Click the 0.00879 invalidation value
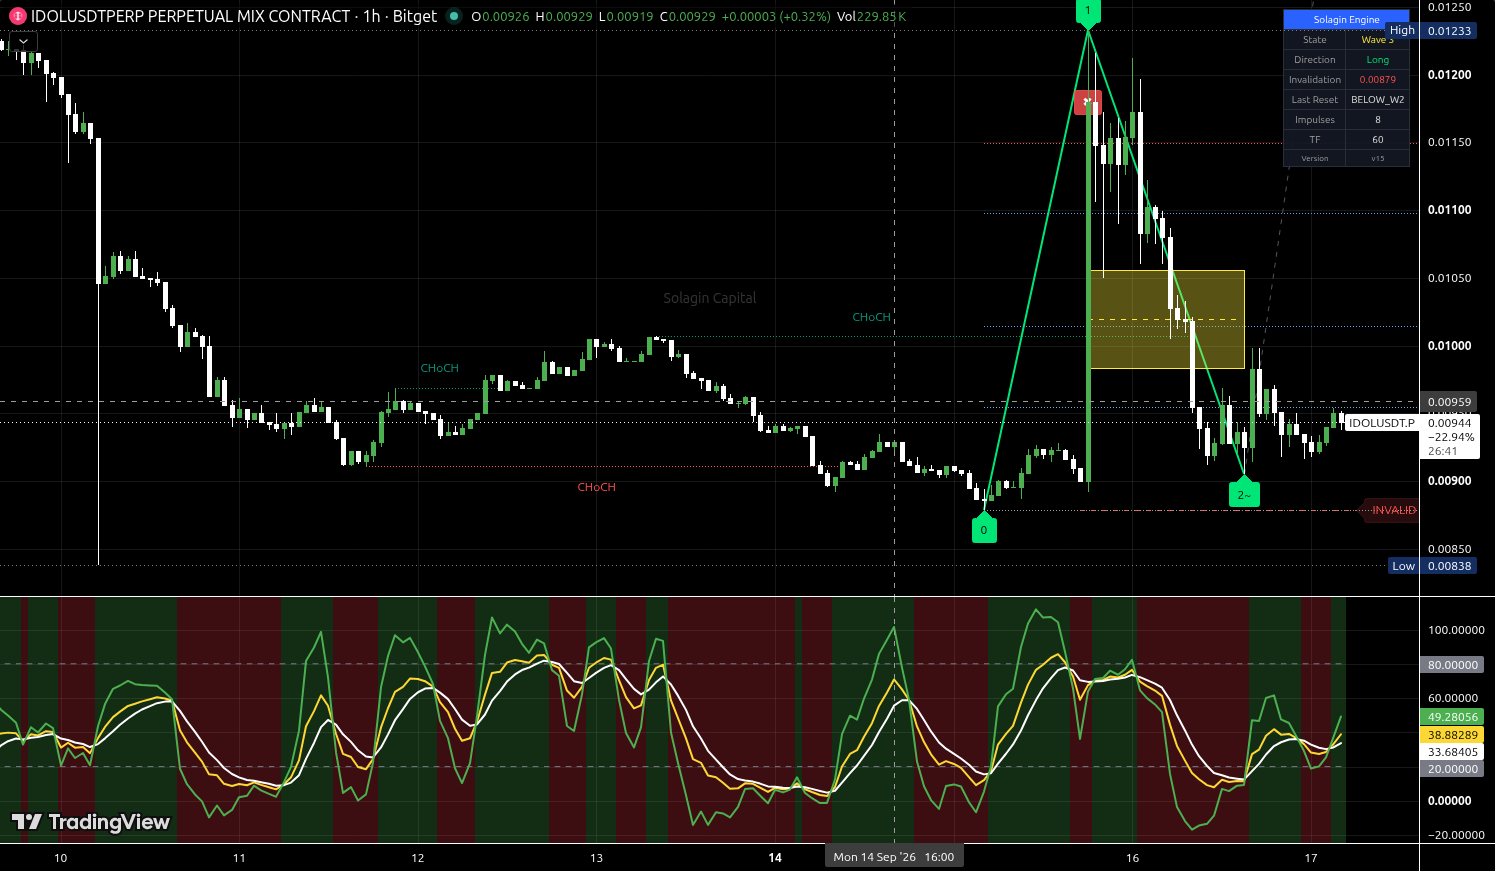The height and width of the screenshot is (871, 1495). point(1377,80)
